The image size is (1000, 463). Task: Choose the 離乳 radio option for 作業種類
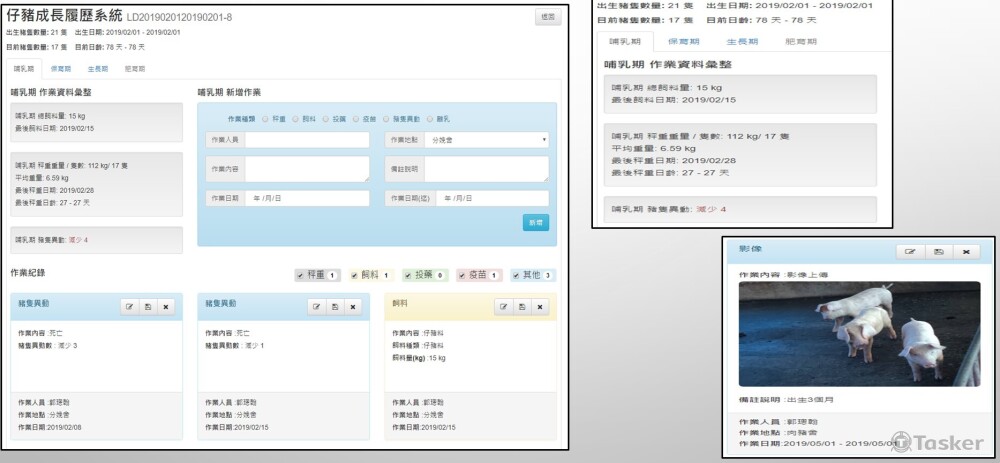pyautogui.click(x=428, y=118)
